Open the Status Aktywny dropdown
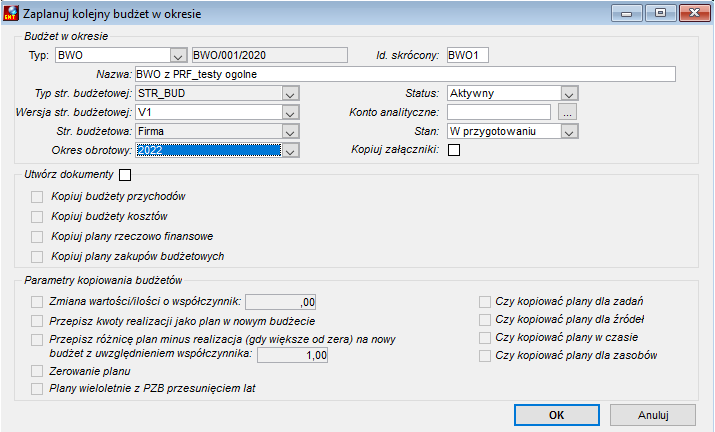 click(569, 94)
